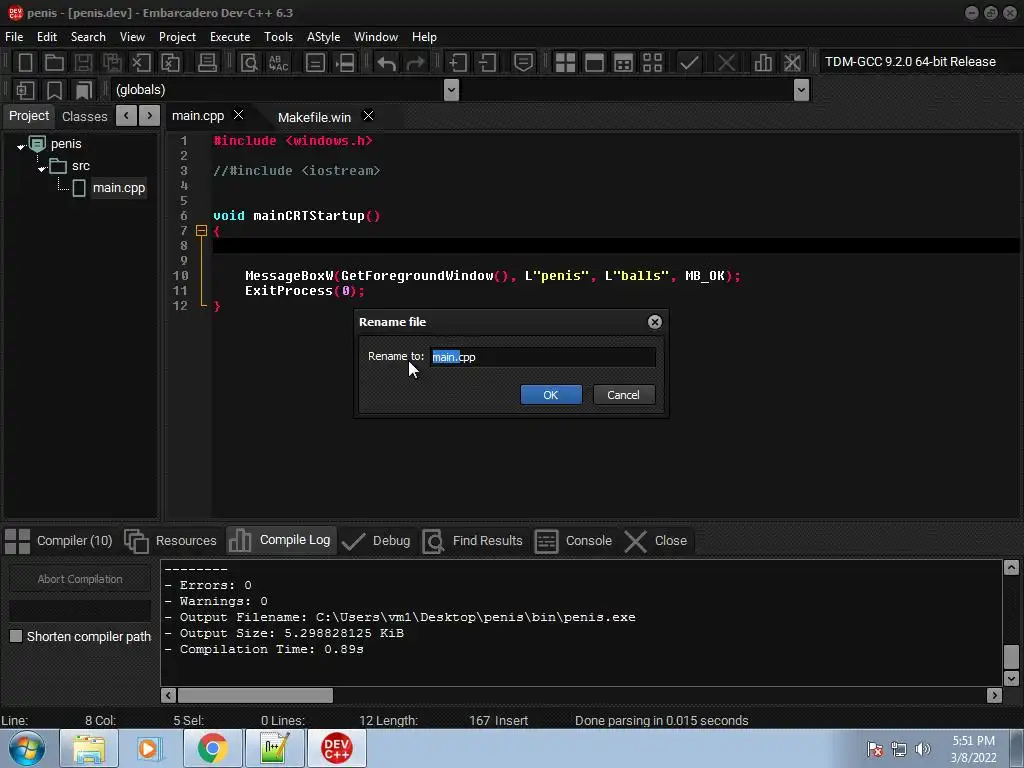
Task: Open the Search menu
Action: (x=88, y=37)
